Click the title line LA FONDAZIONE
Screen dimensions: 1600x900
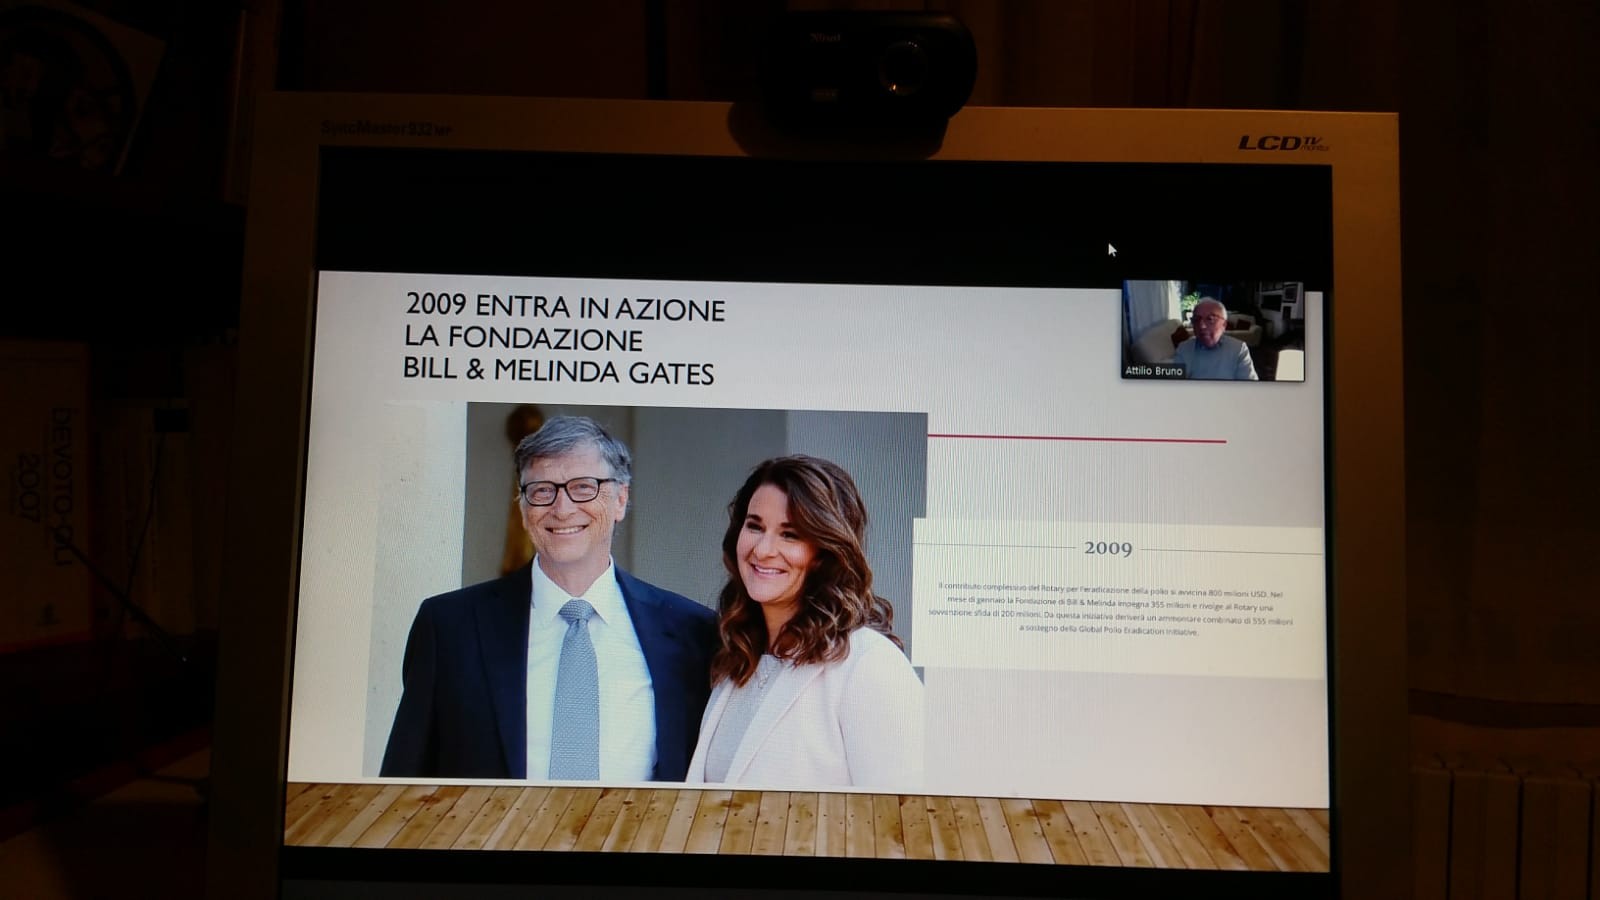point(523,338)
